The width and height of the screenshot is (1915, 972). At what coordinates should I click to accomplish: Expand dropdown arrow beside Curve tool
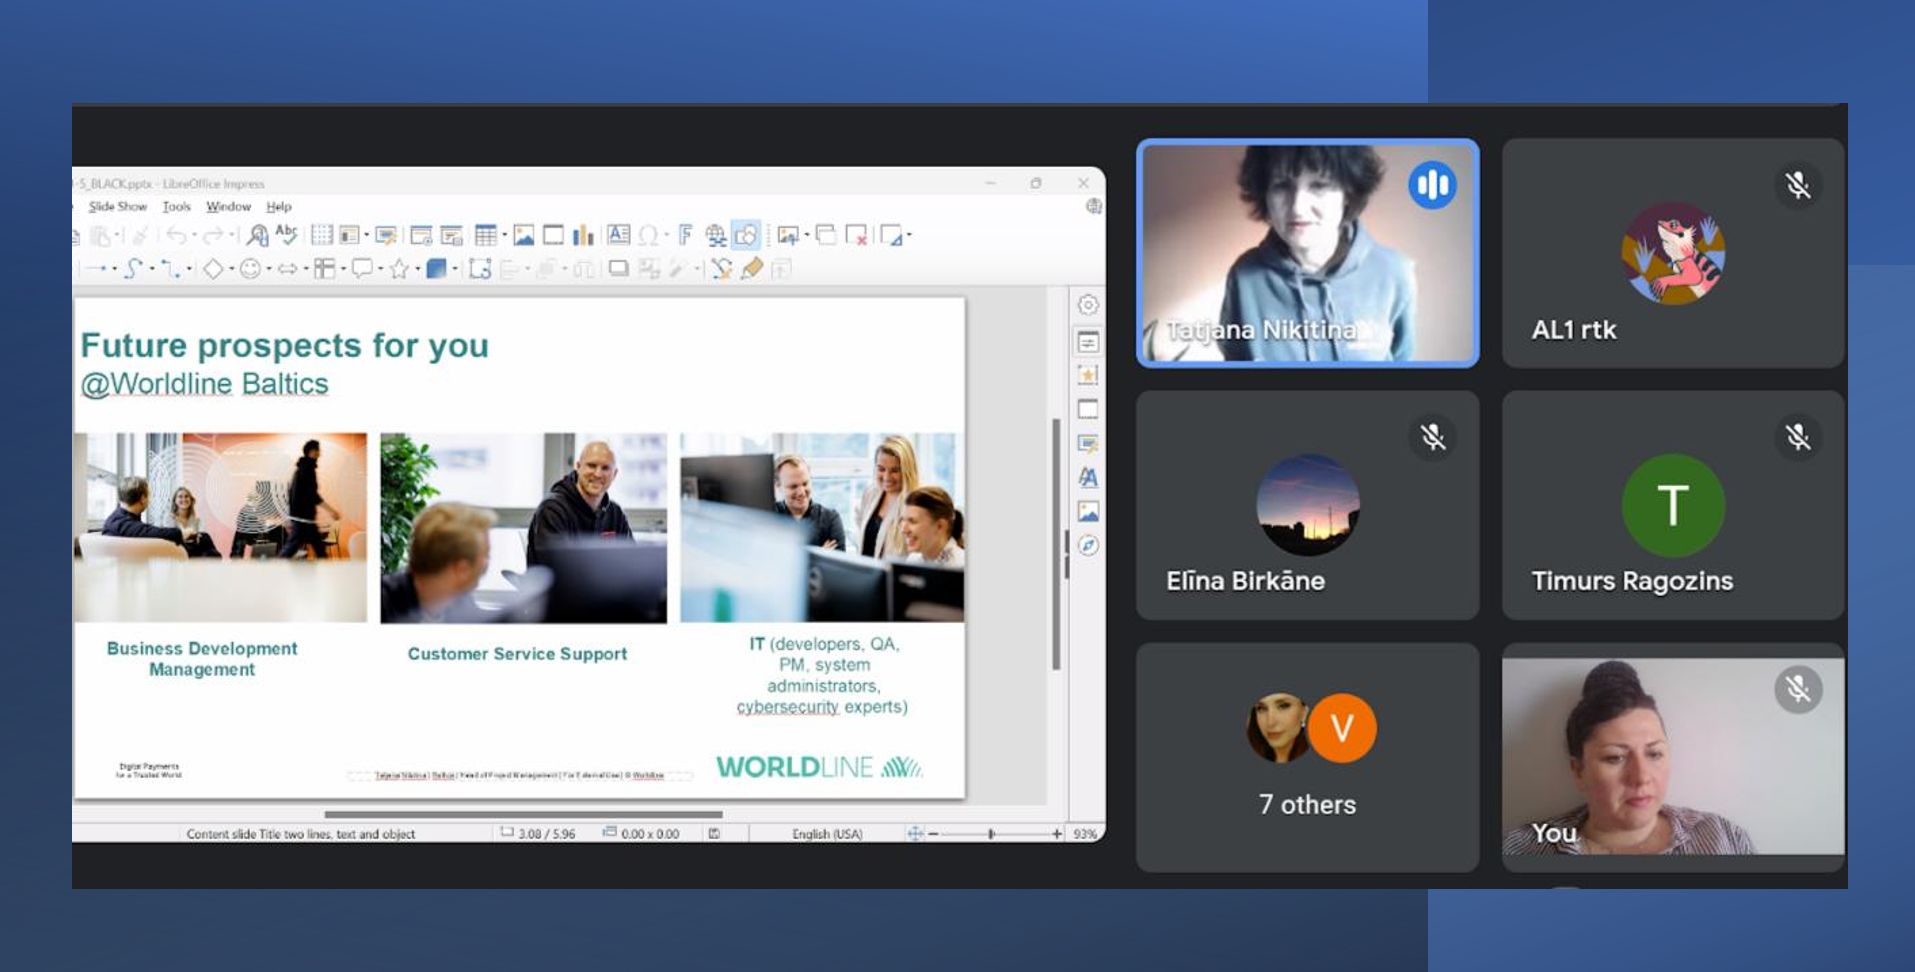[152, 268]
